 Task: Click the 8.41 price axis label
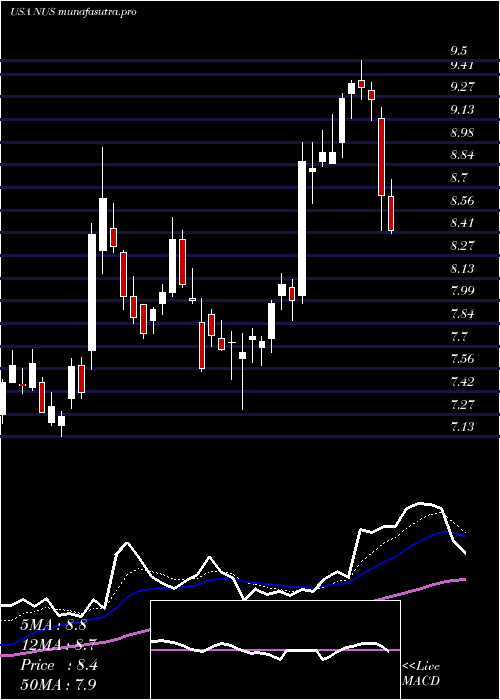[x=461, y=223]
